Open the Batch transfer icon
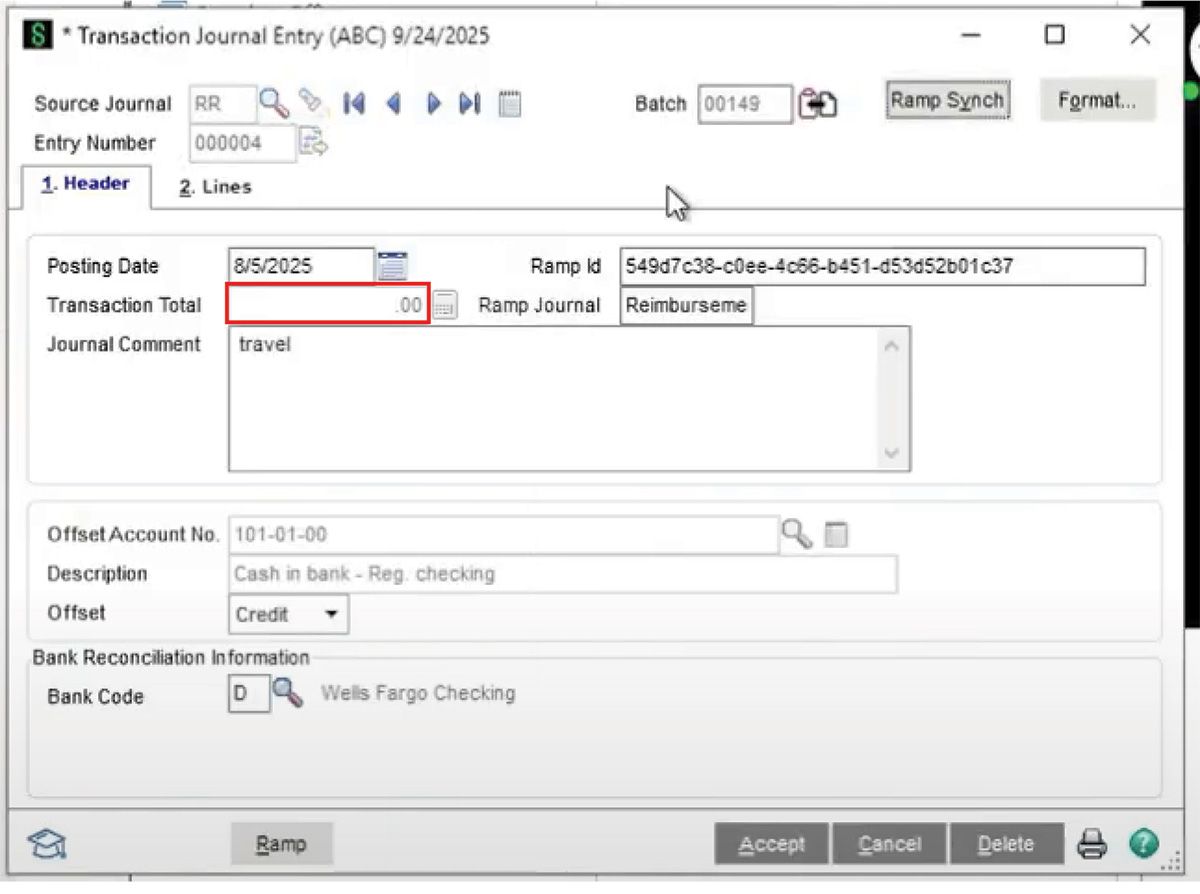Screen dimensions: 1200x894 (818, 103)
